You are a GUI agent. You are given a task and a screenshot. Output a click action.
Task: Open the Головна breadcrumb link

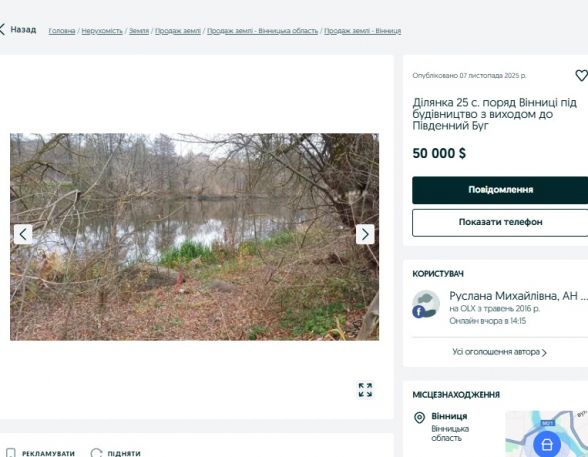pos(62,31)
